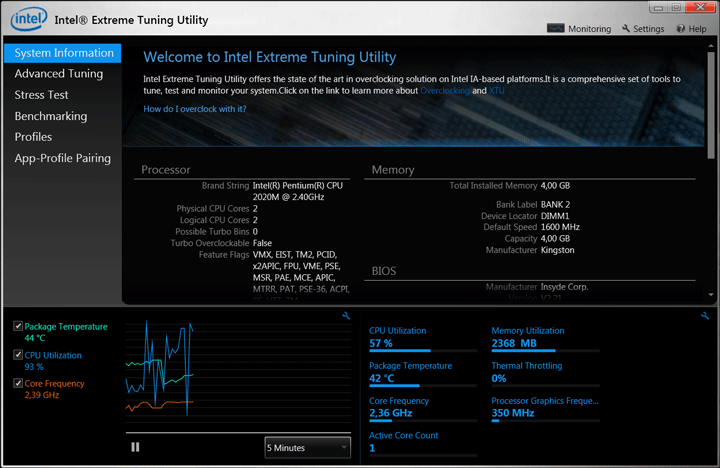The height and width of the screenshot is (468, 720).
Task: Click Processor Graphics Frequency 350 MHz value
Action: 512,413
